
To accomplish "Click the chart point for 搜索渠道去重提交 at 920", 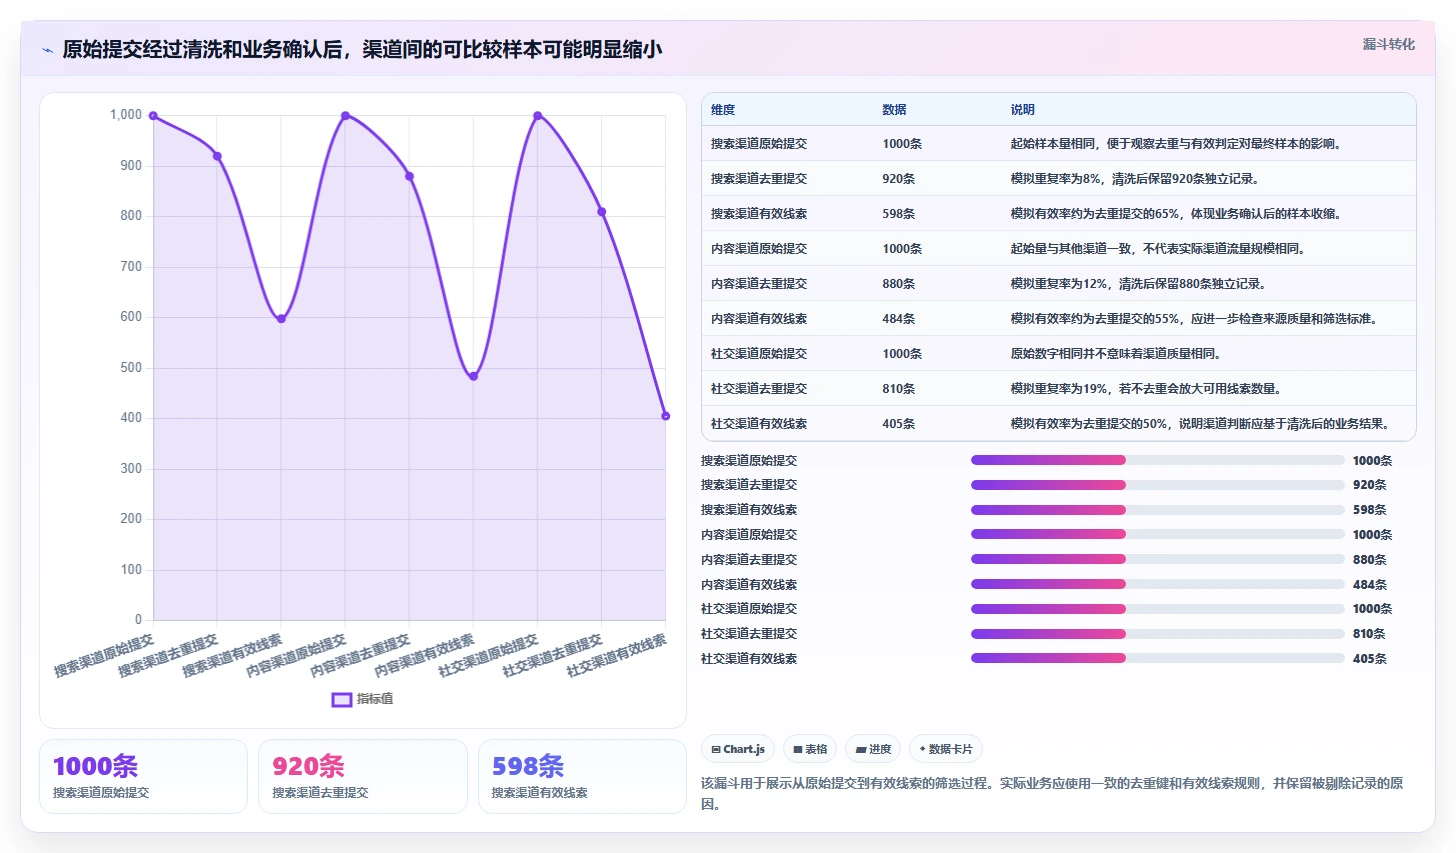I will pyautogui.click(x=217, y=156).
